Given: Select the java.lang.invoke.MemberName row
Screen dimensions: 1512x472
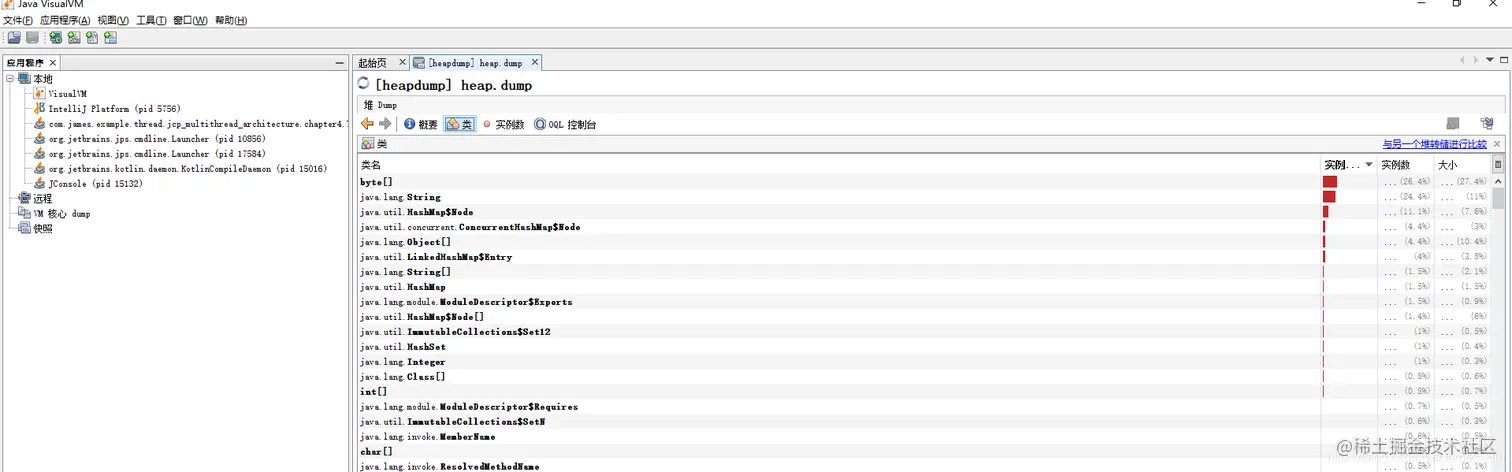Looking at the screenshot, I should (924, 437).
